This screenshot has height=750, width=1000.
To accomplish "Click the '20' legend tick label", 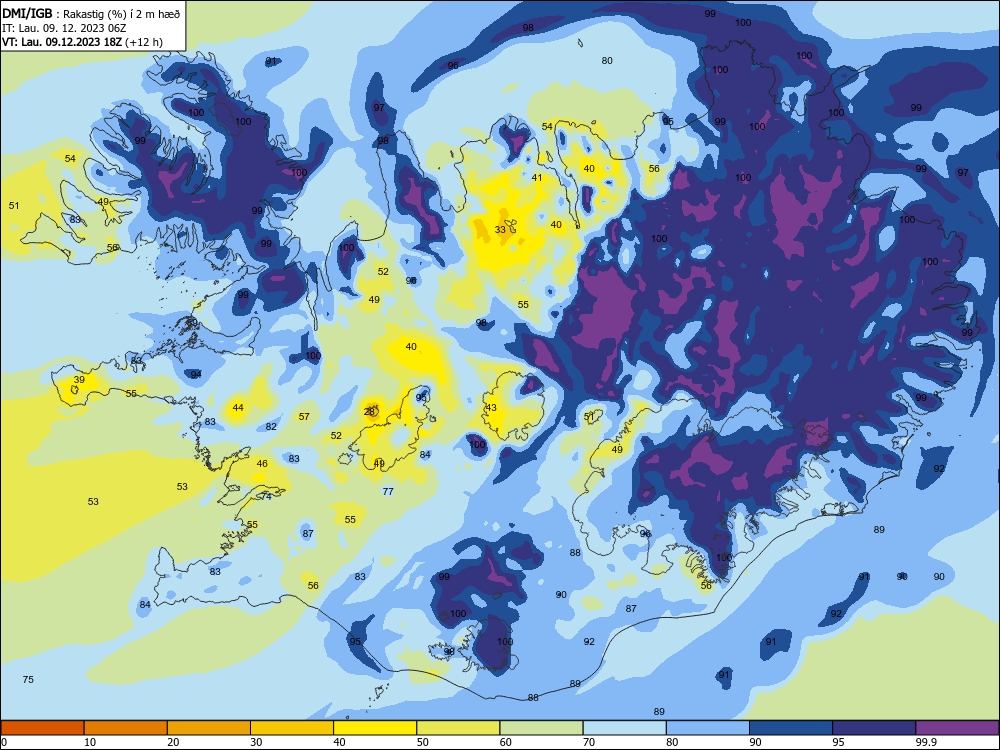I will tap(173, 742).
